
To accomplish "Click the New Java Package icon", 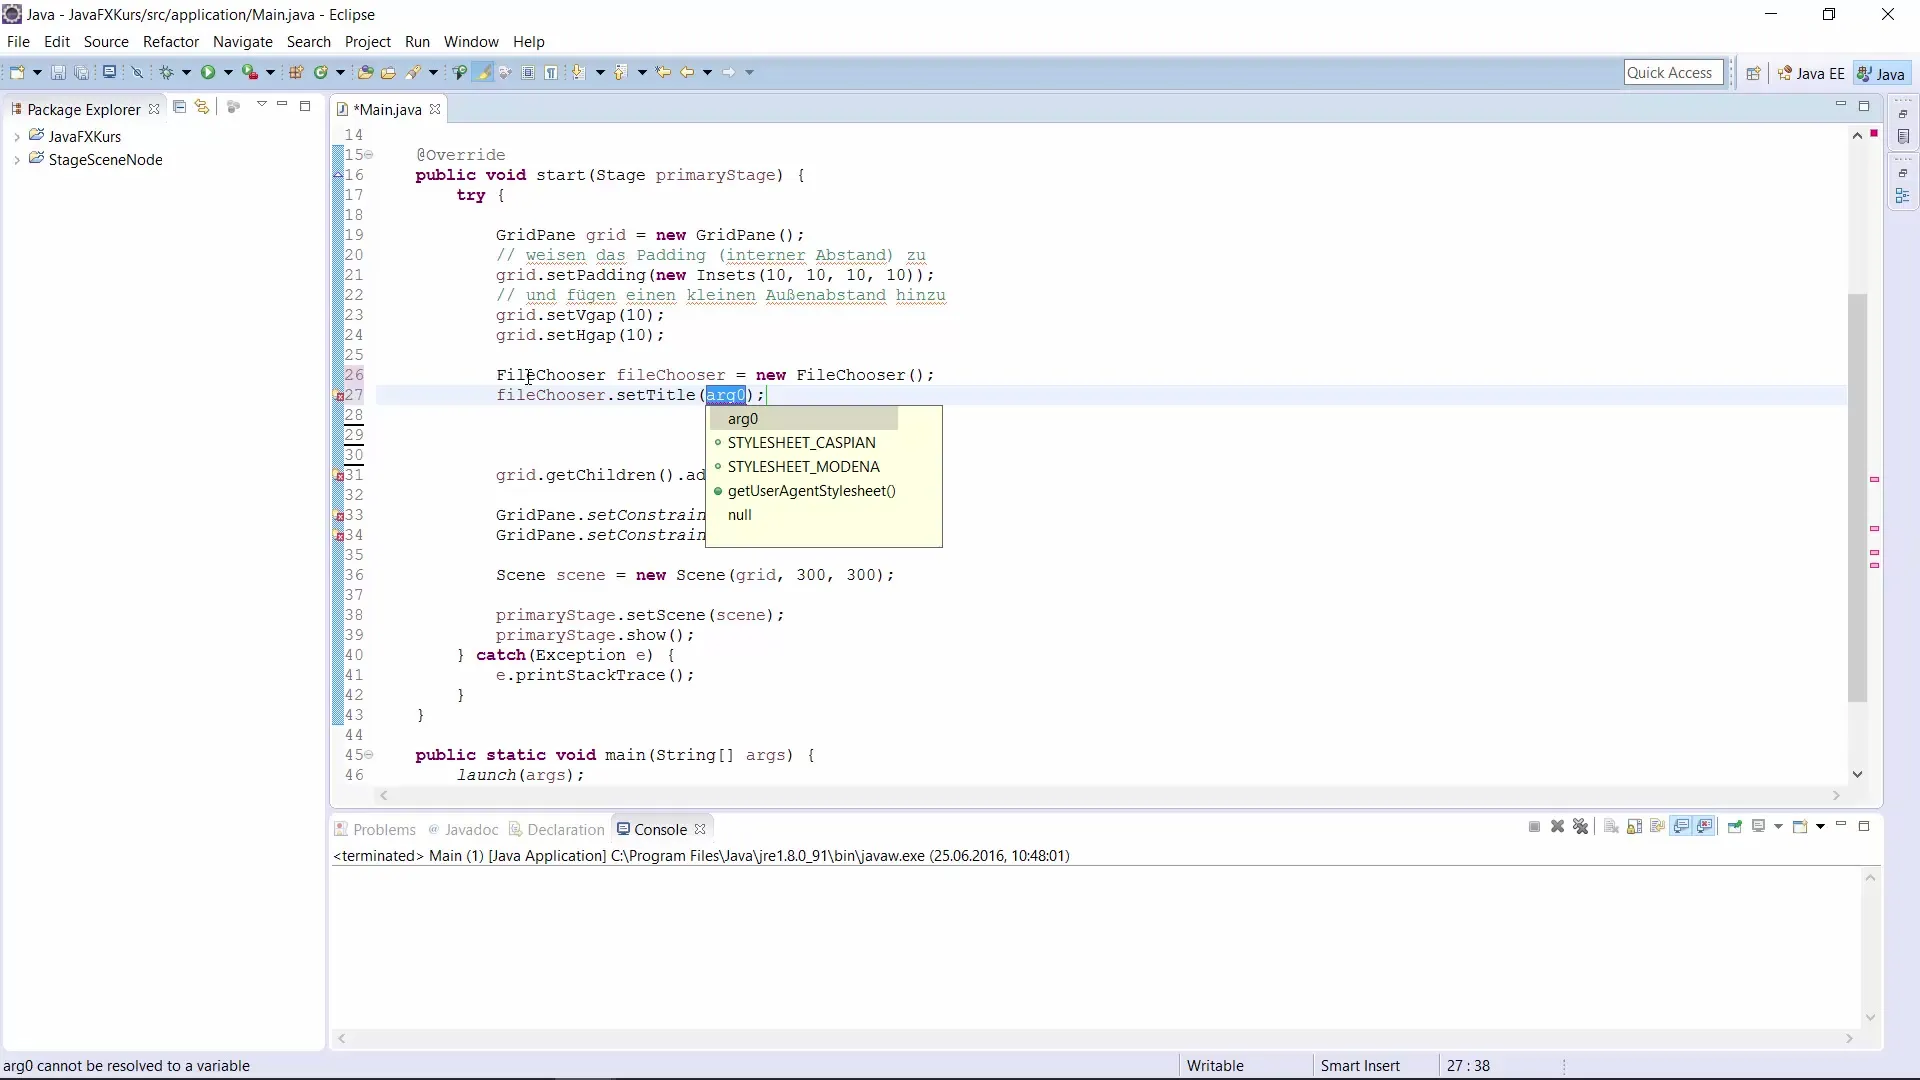I will (x=296, y=72).
